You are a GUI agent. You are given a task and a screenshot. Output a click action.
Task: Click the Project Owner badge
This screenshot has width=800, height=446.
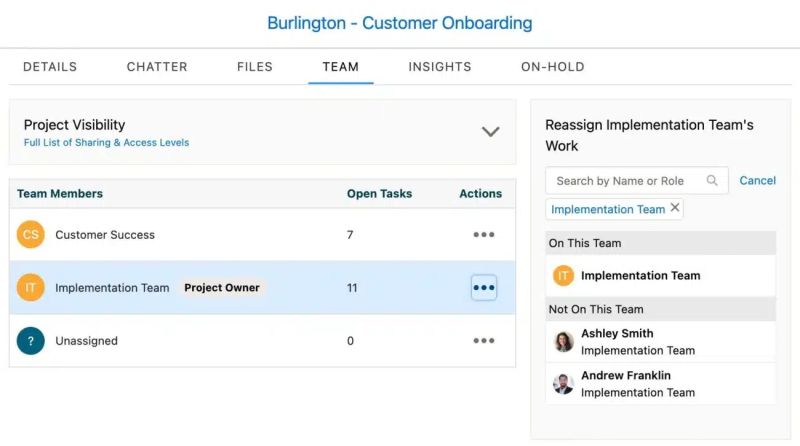tap(222, 287)
